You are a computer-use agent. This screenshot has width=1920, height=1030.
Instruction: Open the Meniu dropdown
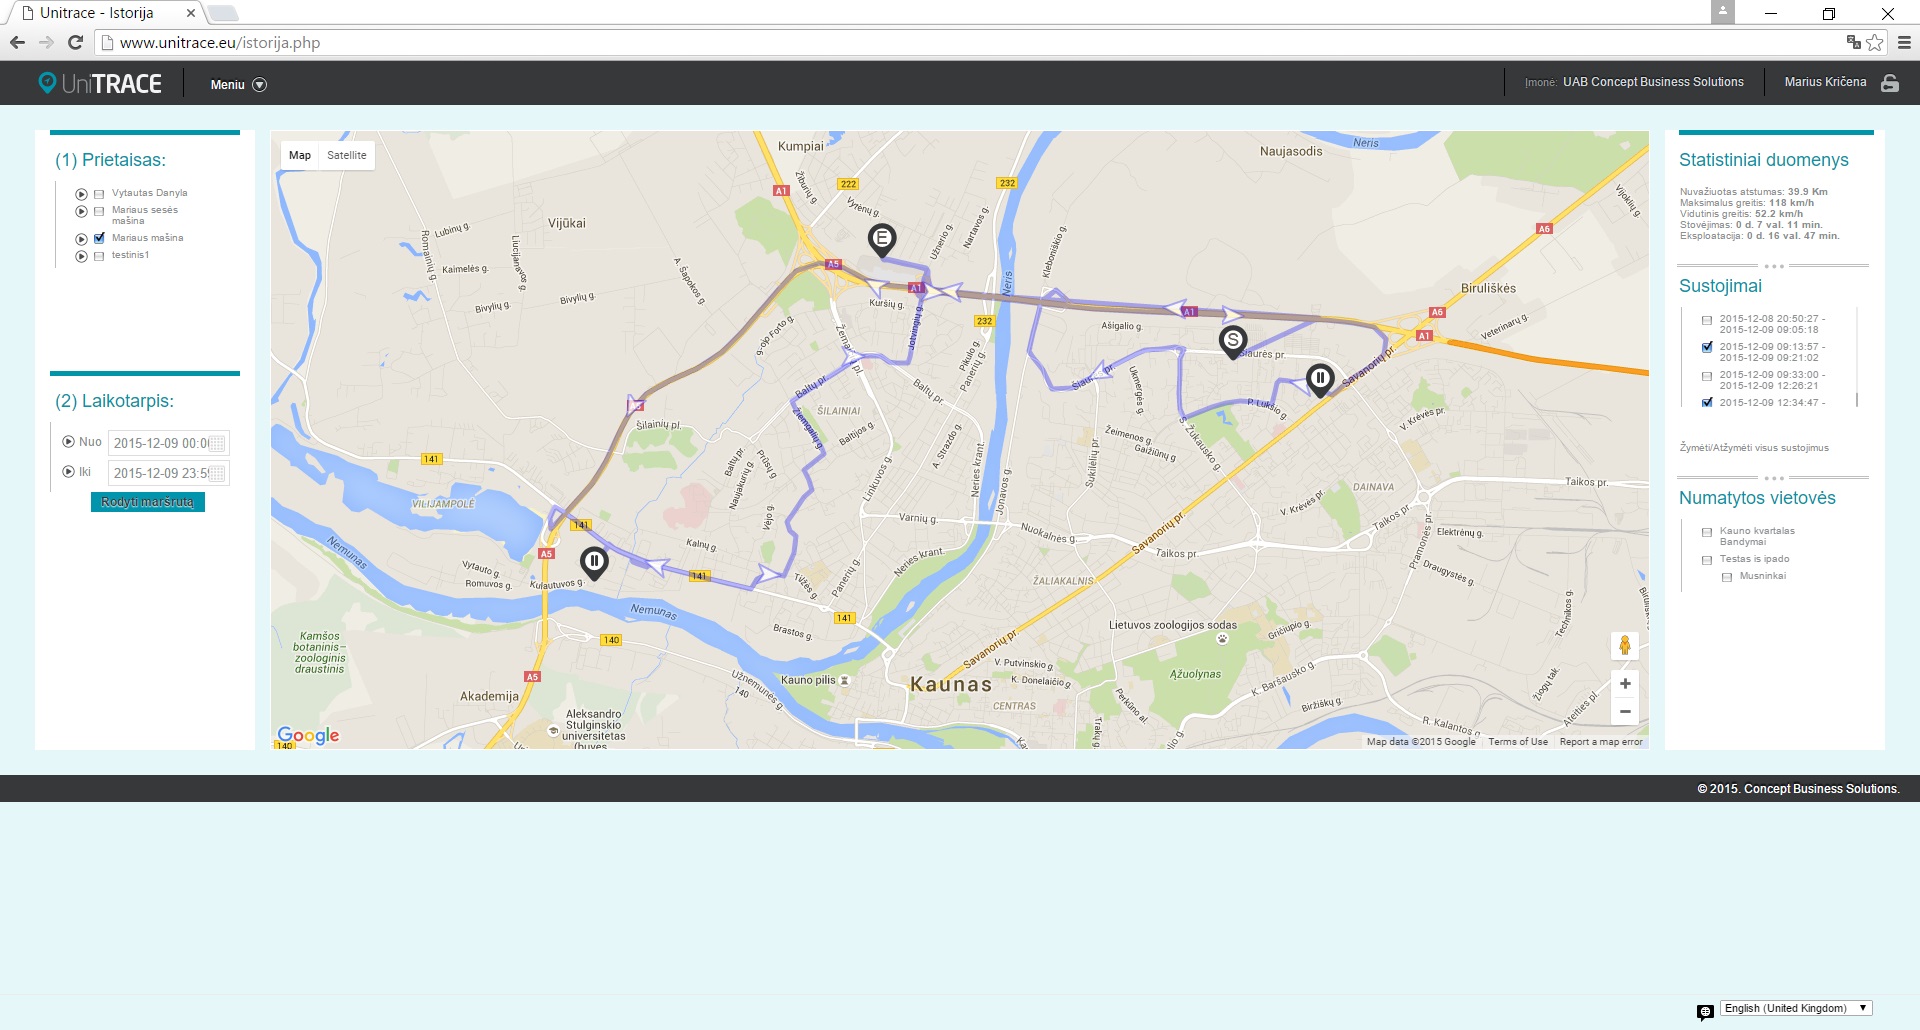coord(238,85)
